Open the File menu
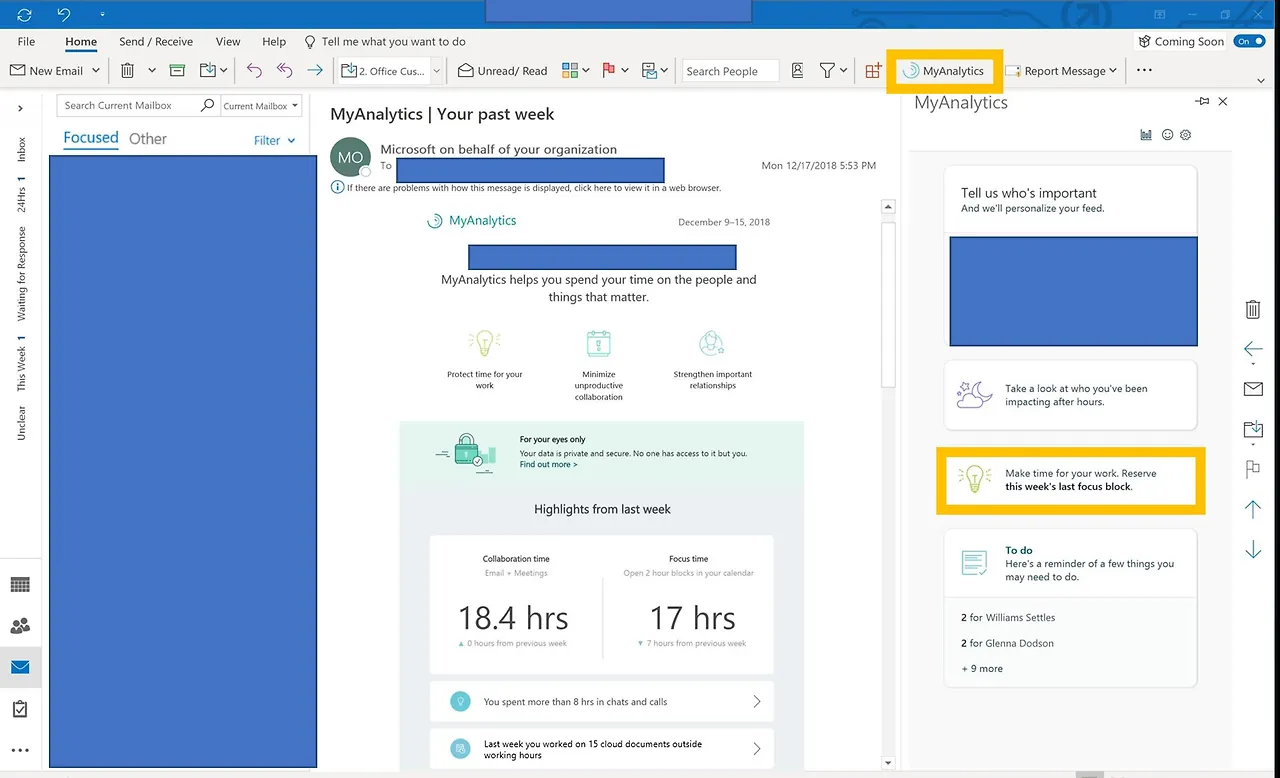Image resolution: width=1280 pixels, height=778 pixels. tap(26, 42)
